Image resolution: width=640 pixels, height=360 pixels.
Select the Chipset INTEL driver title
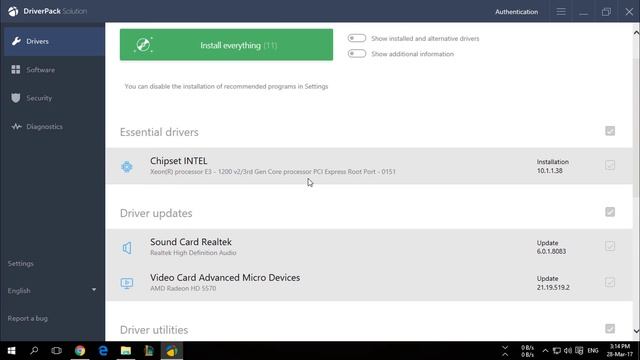pos(178,161)
